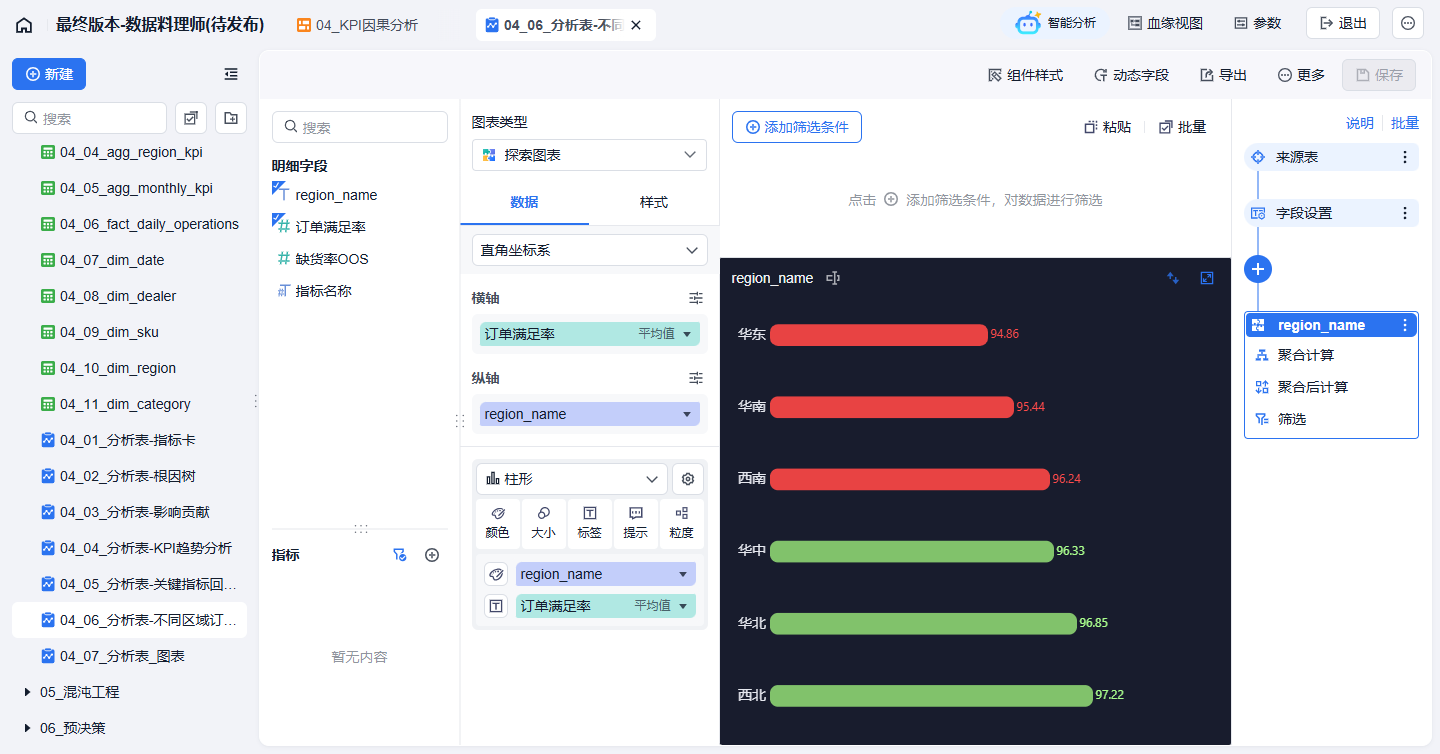Click the 批量 link in the right panel
The width and height of the screenshot is (1440, 754).
(x=1405, y=123)
